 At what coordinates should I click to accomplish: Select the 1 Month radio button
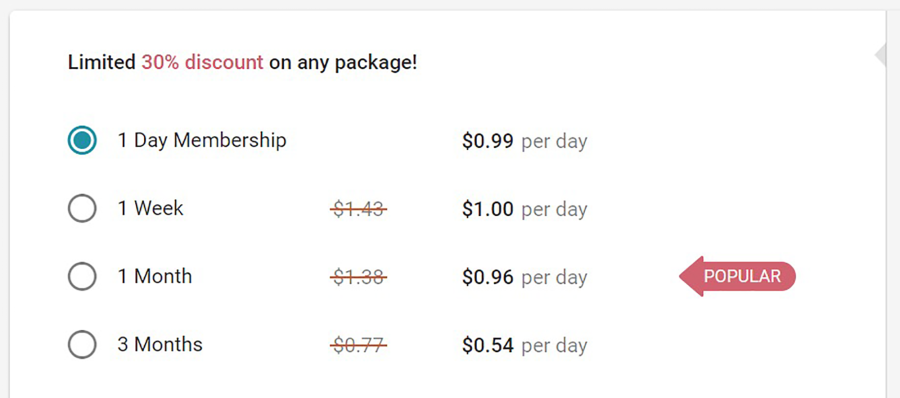[82, 276]
